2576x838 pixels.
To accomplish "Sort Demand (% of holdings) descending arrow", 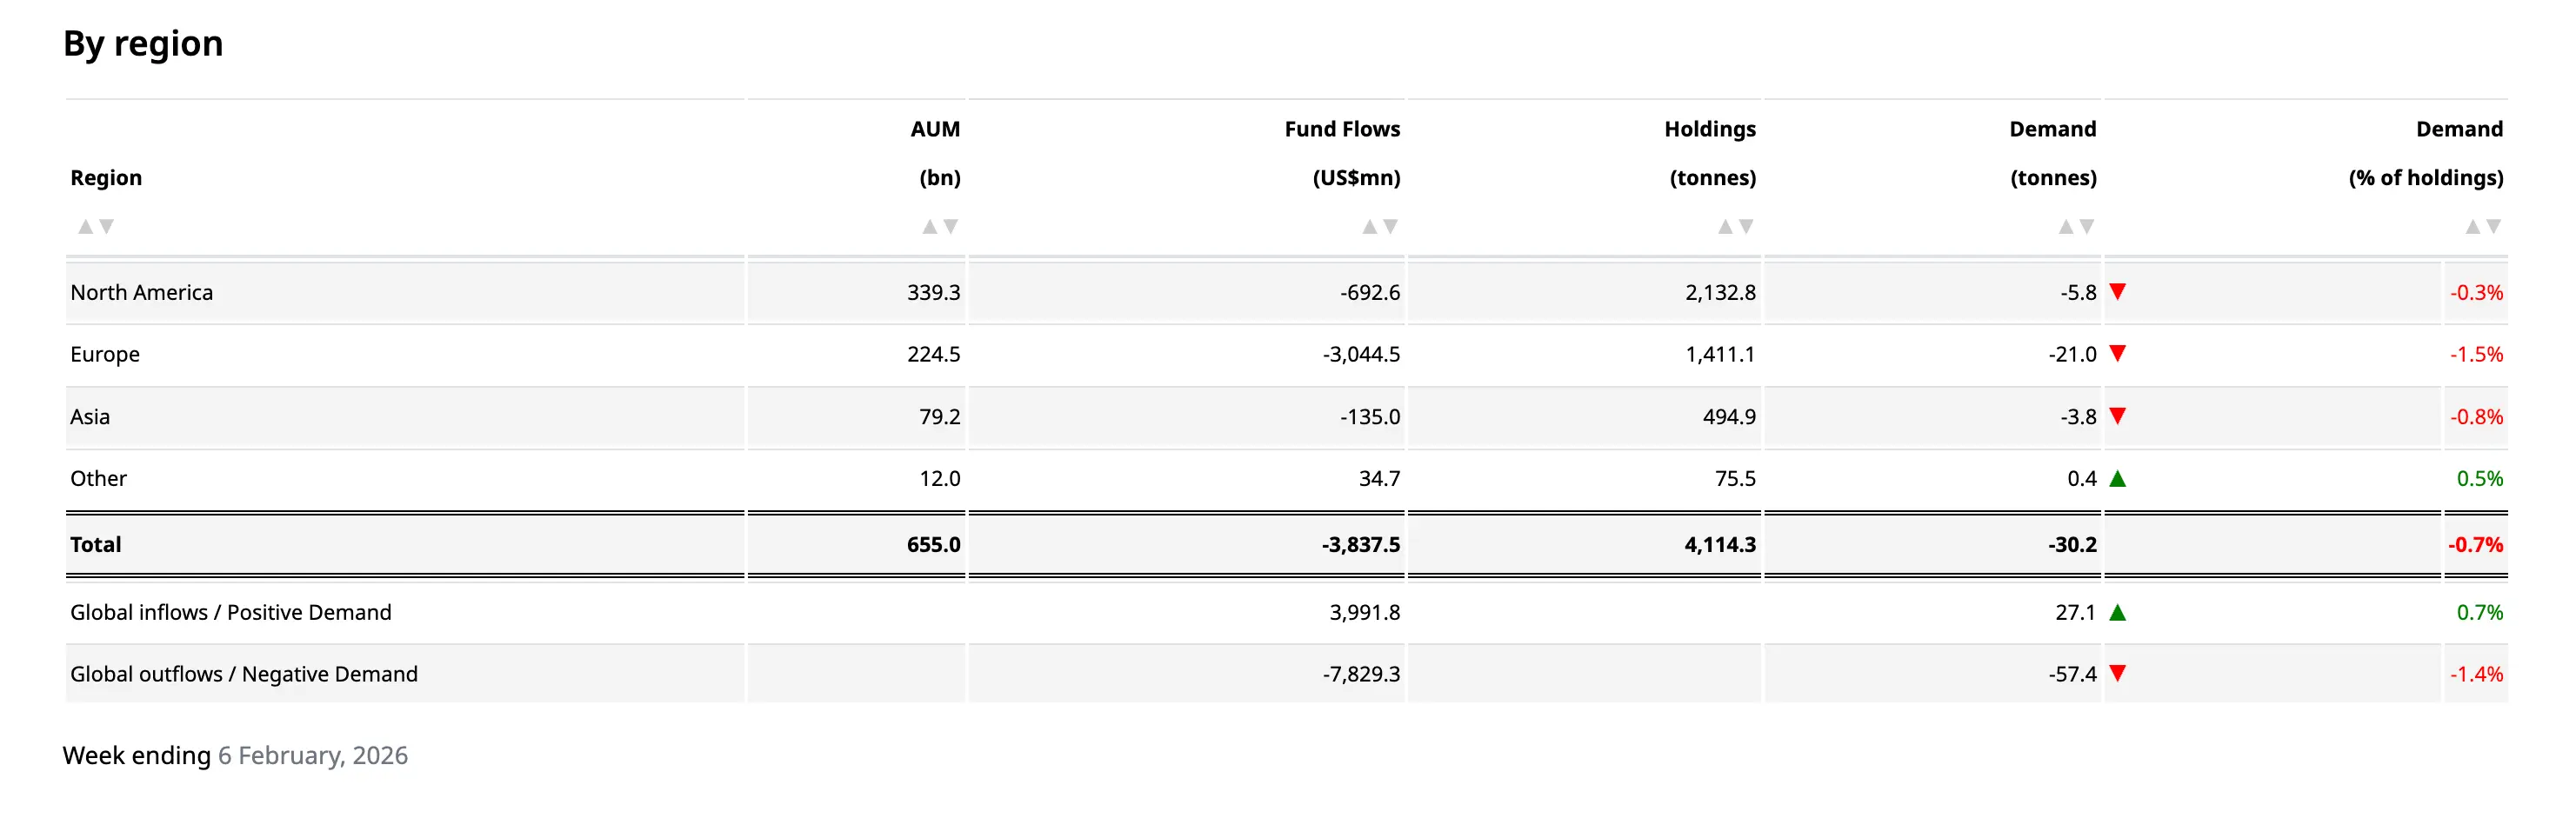I will [2494, 227].
